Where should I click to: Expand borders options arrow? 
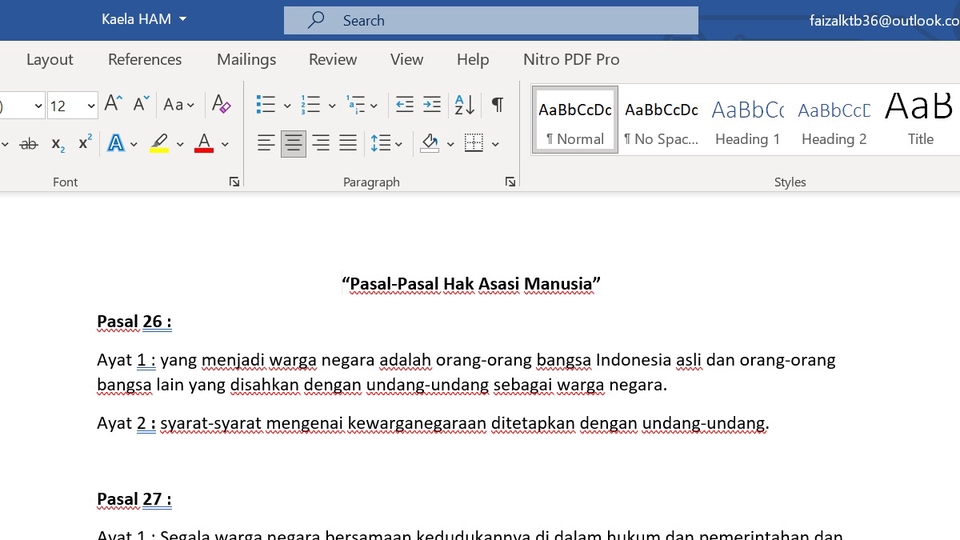(x=495, y=144)
